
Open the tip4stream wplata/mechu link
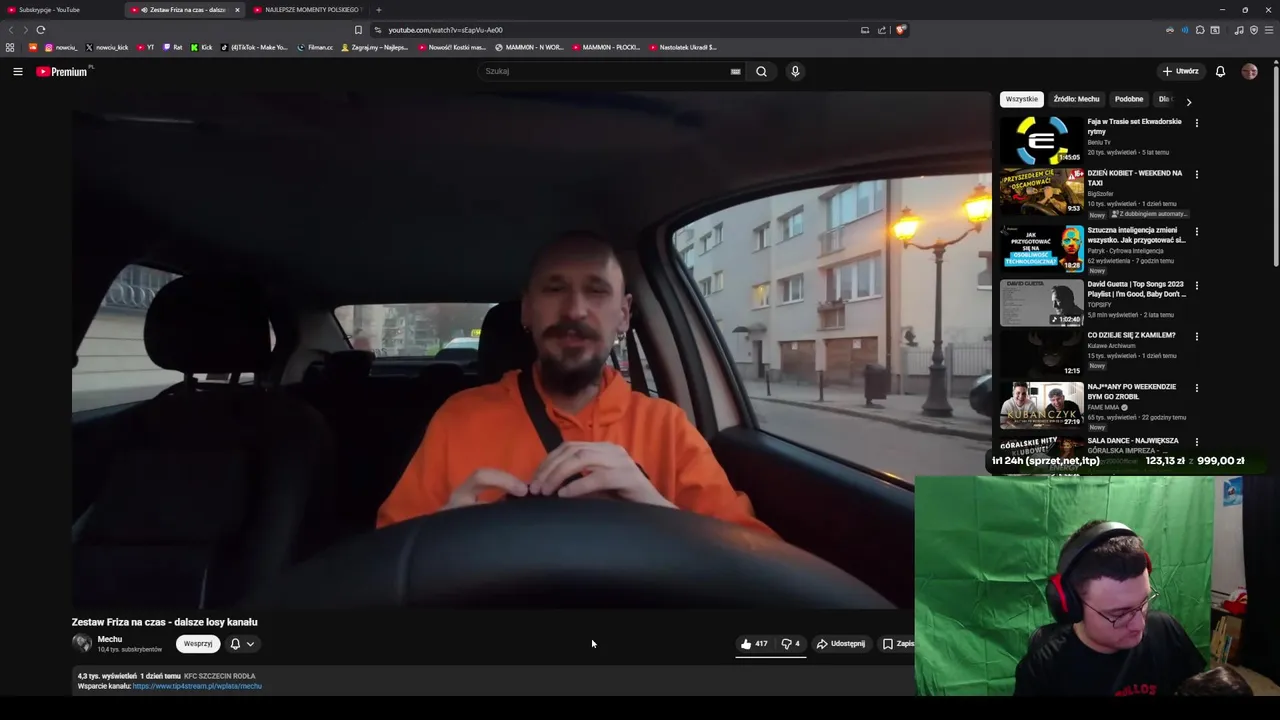[x=197, y=686]
